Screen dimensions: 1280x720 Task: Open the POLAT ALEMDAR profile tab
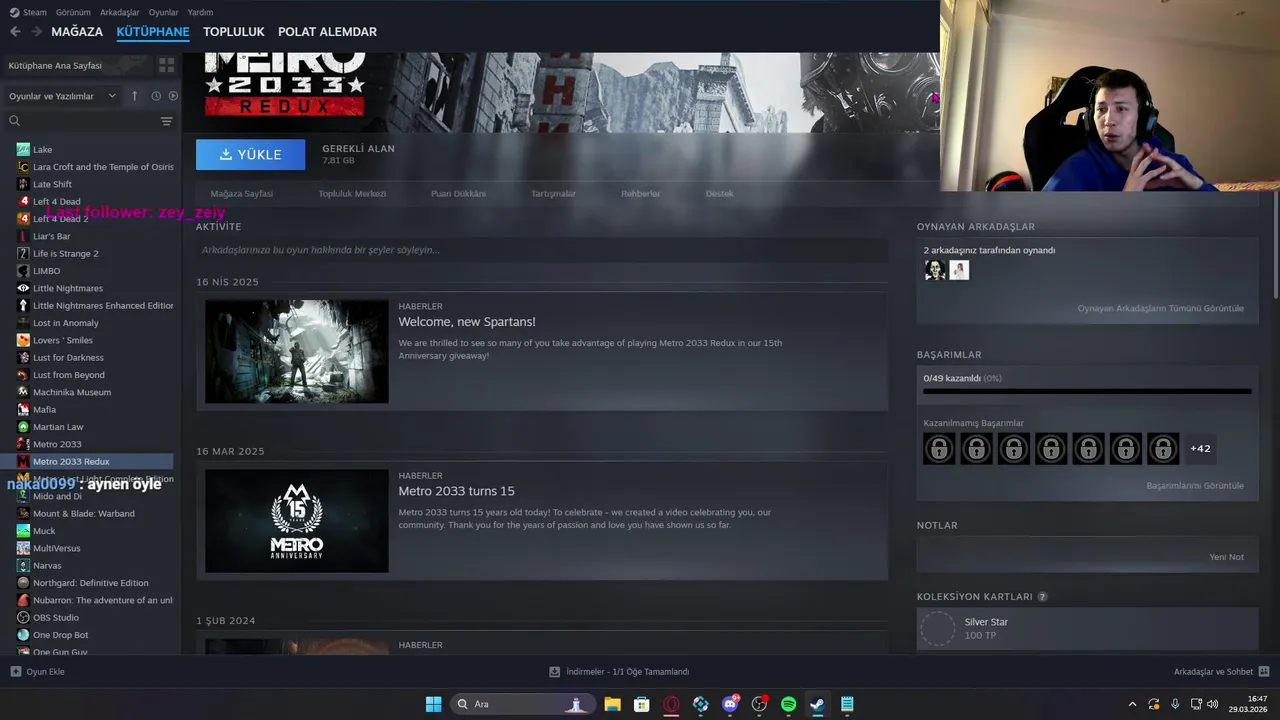coord(327,32)
